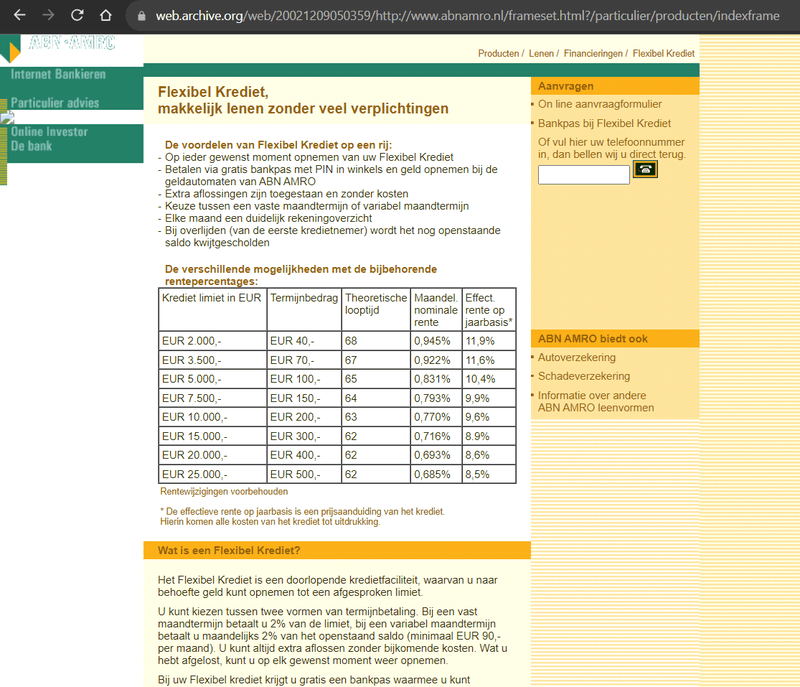Screen dimensions: 800x687
Task: Click looptijd cell value 68
Action: [376, 341]
